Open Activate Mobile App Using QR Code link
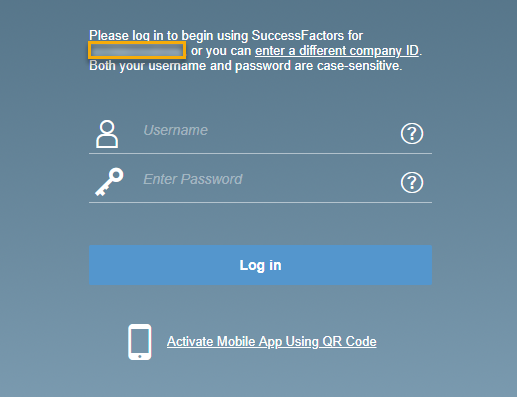The image size is (517, 397). tap(272, 342)
